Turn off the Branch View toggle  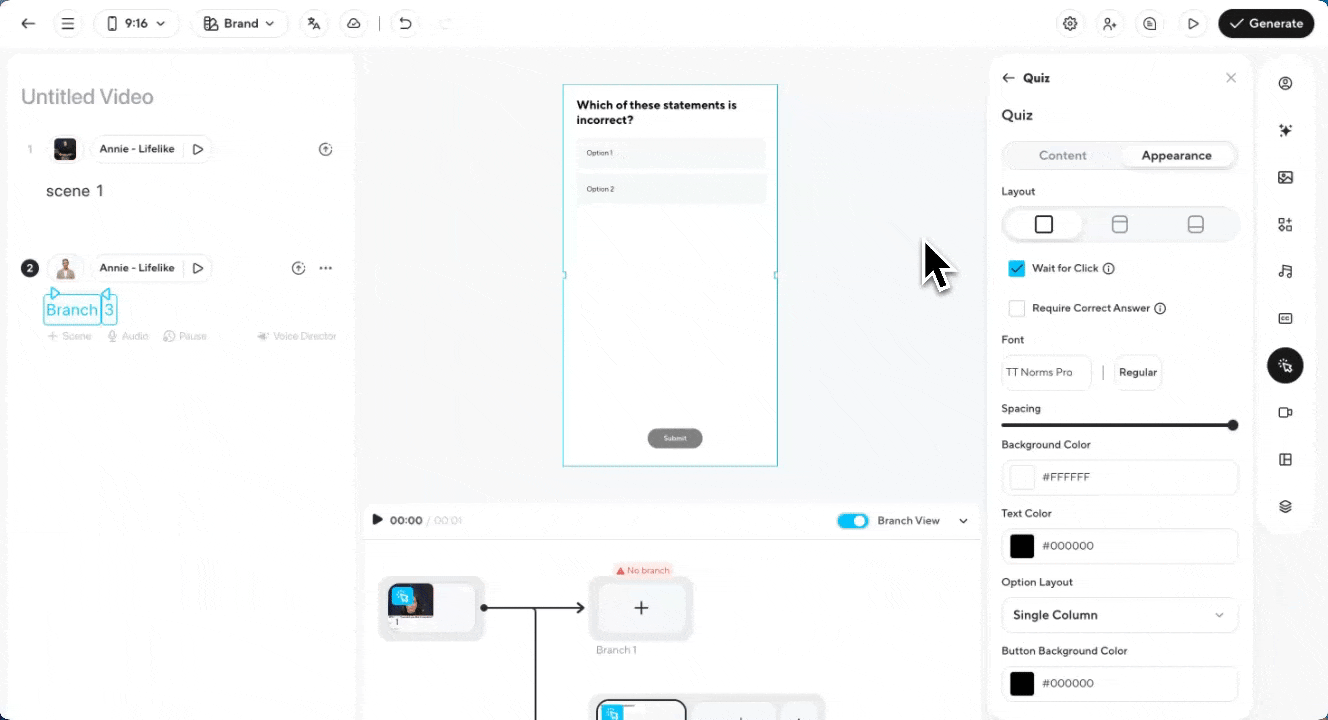853,520
